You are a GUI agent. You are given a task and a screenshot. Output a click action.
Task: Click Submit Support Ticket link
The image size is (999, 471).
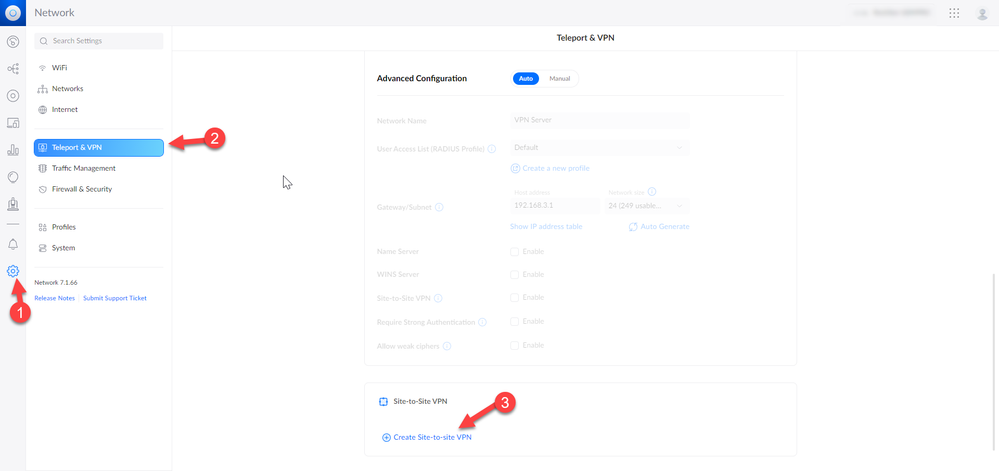[115, 298]
